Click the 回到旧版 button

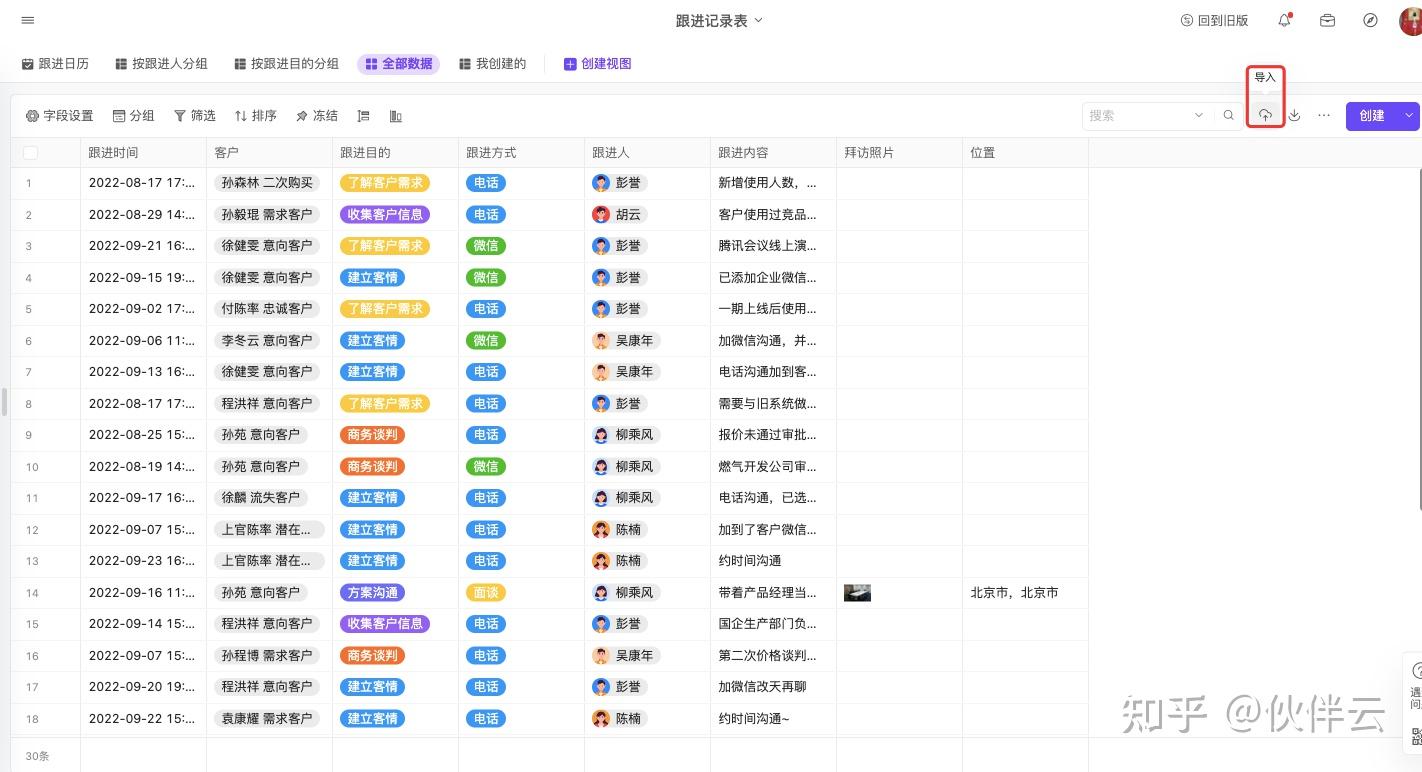tap(1215, 21)
